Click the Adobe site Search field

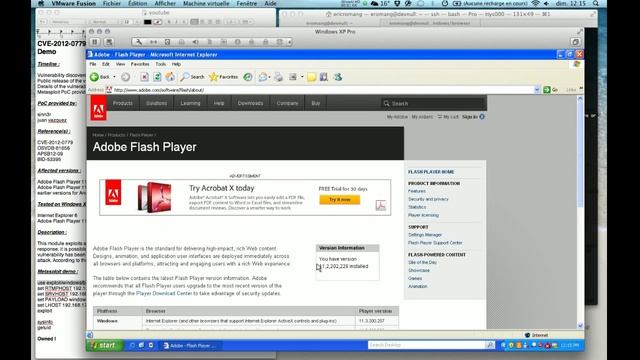tap(433, 104)
